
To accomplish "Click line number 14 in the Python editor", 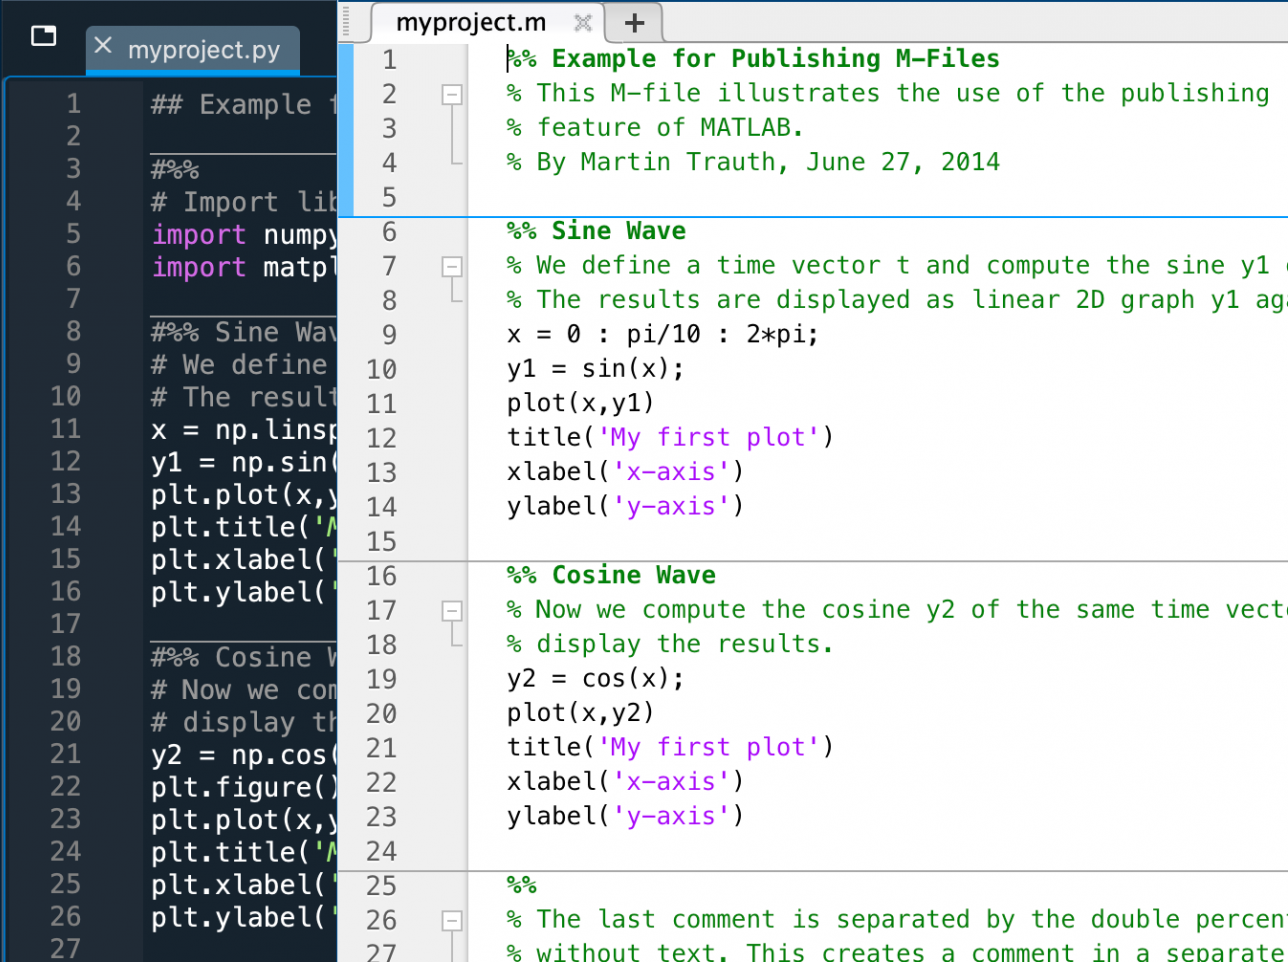I will point(66,527).
